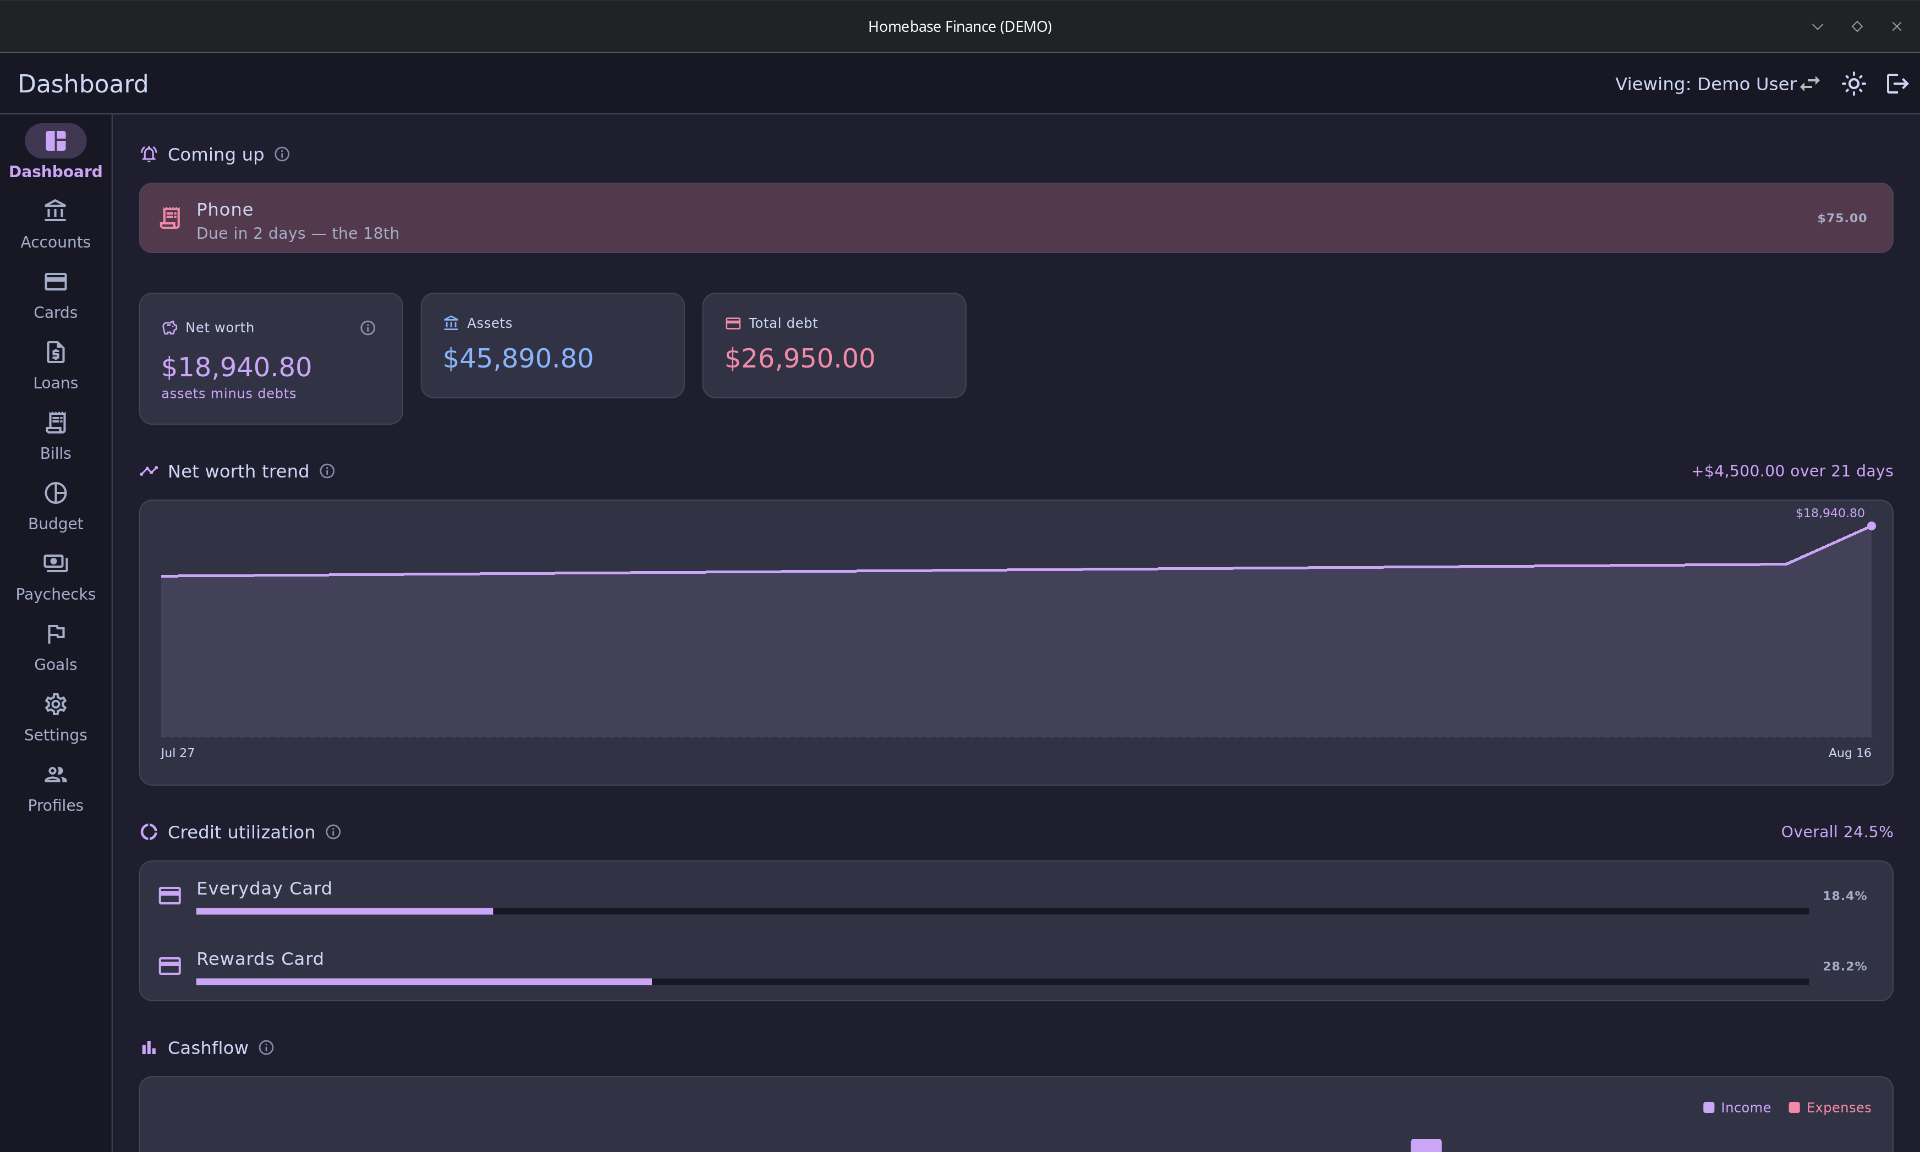Click the info icon beside Credit utilization
The width and height of the screenshot is (1920, 1152).
[x=333, y=832]
